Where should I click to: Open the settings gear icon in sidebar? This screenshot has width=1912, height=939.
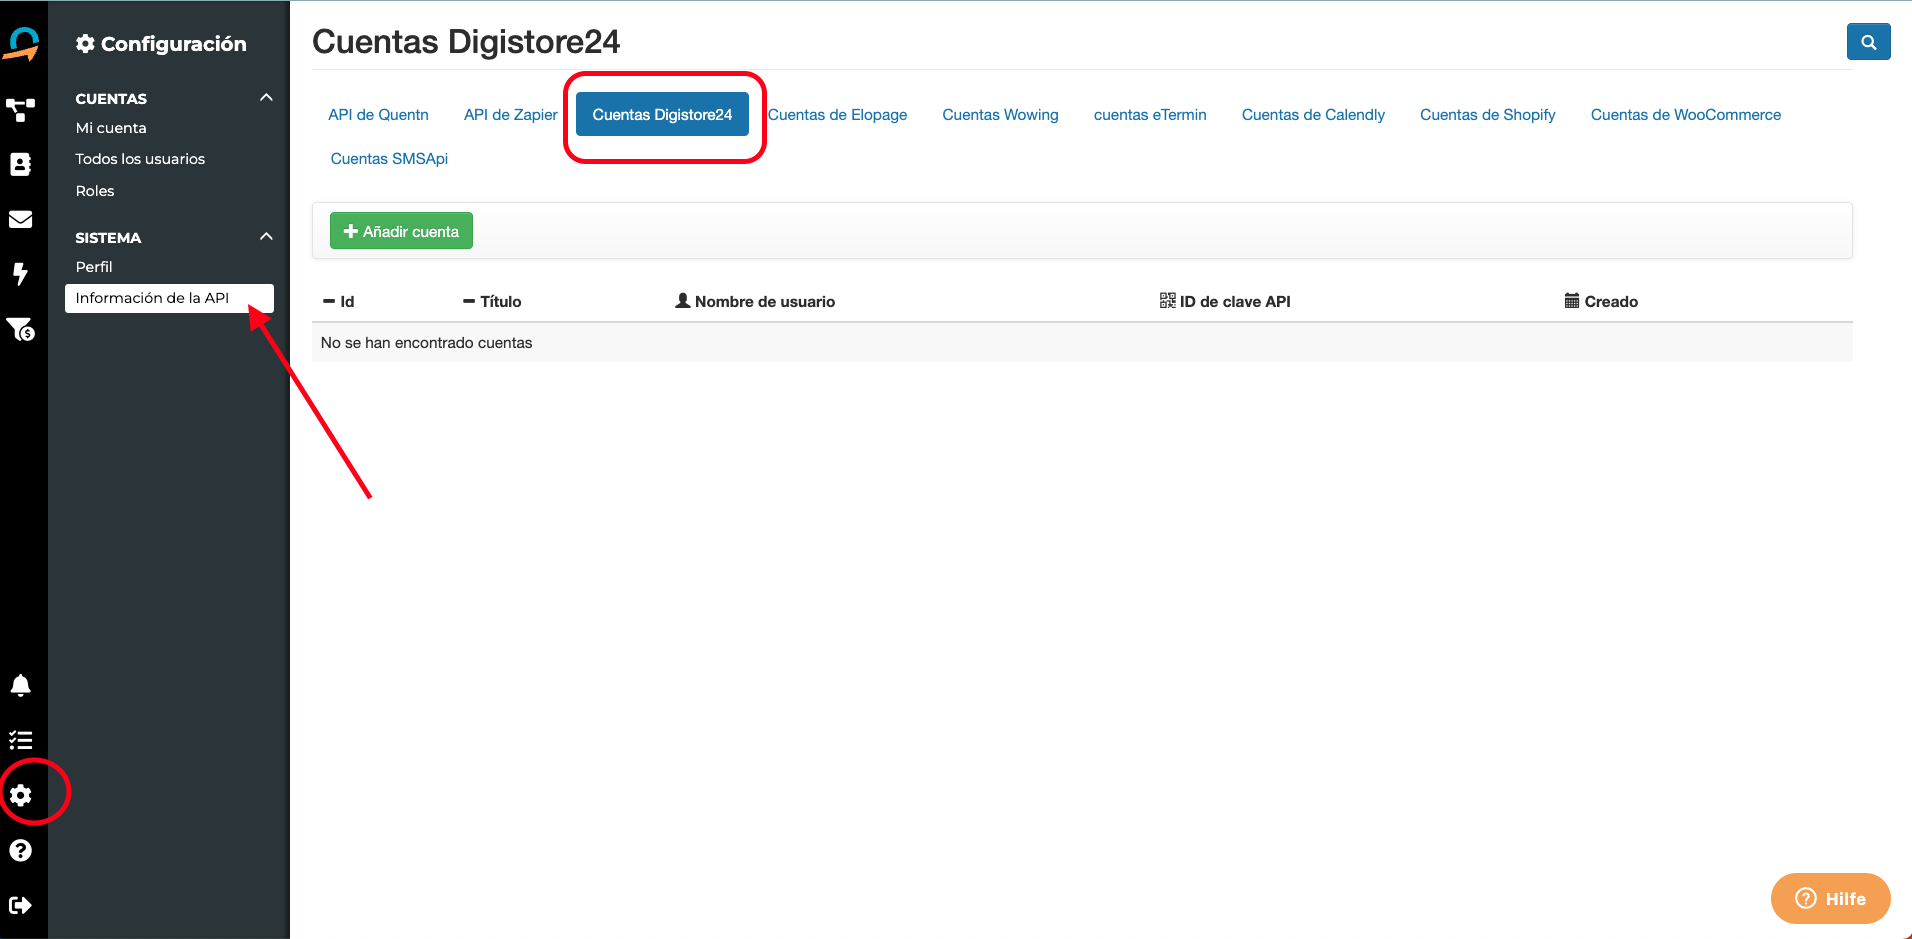tap(21, 795)
